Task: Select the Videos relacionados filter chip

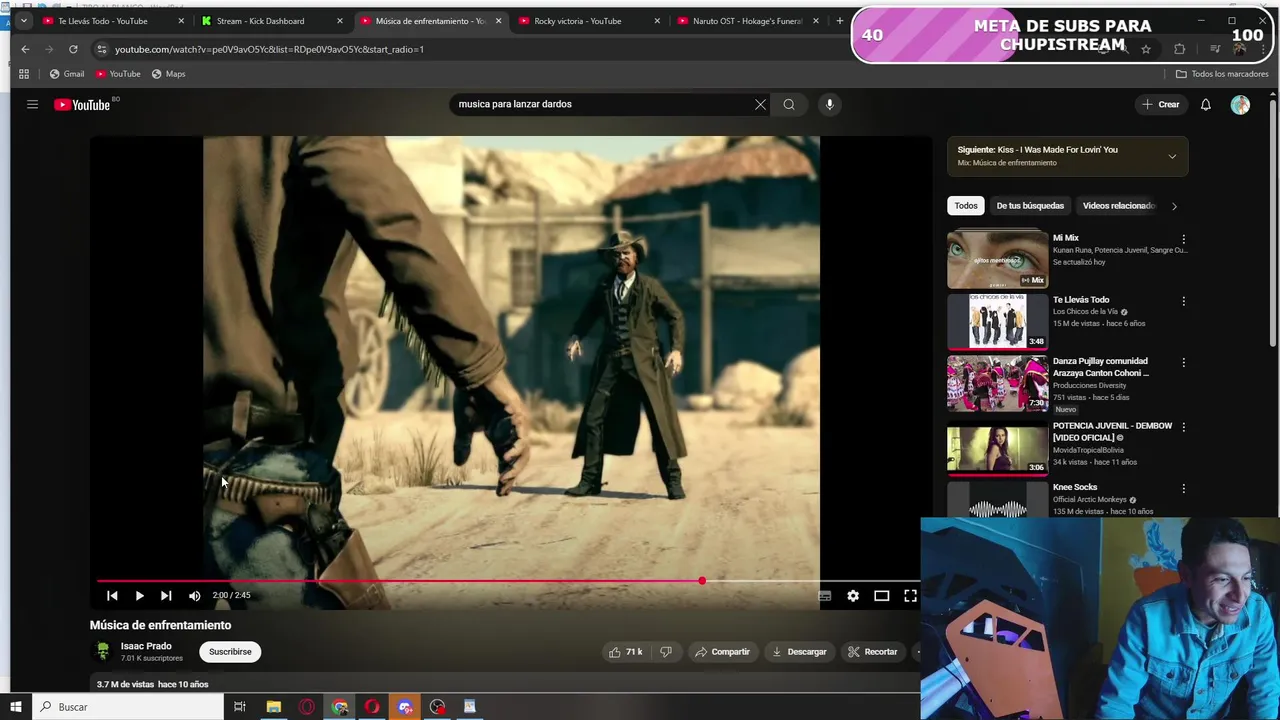Action: click(1118, 206)
